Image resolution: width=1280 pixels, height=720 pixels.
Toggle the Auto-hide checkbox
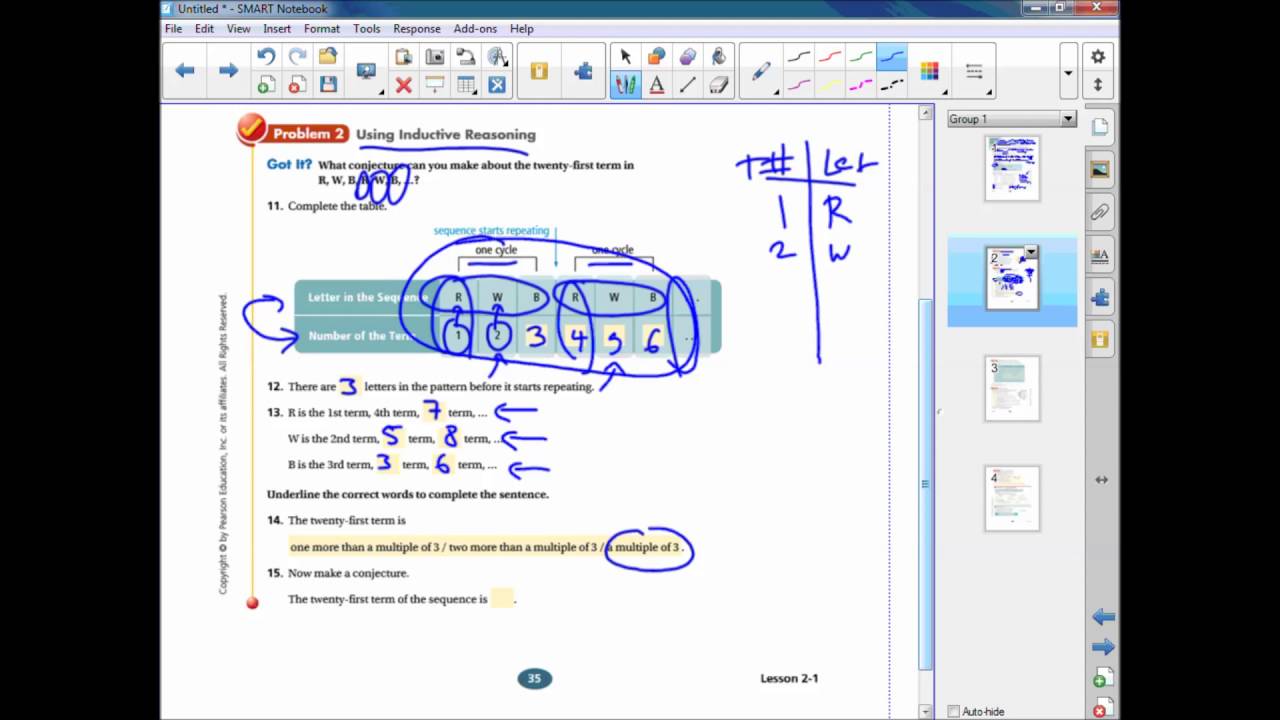pos(953,712)
